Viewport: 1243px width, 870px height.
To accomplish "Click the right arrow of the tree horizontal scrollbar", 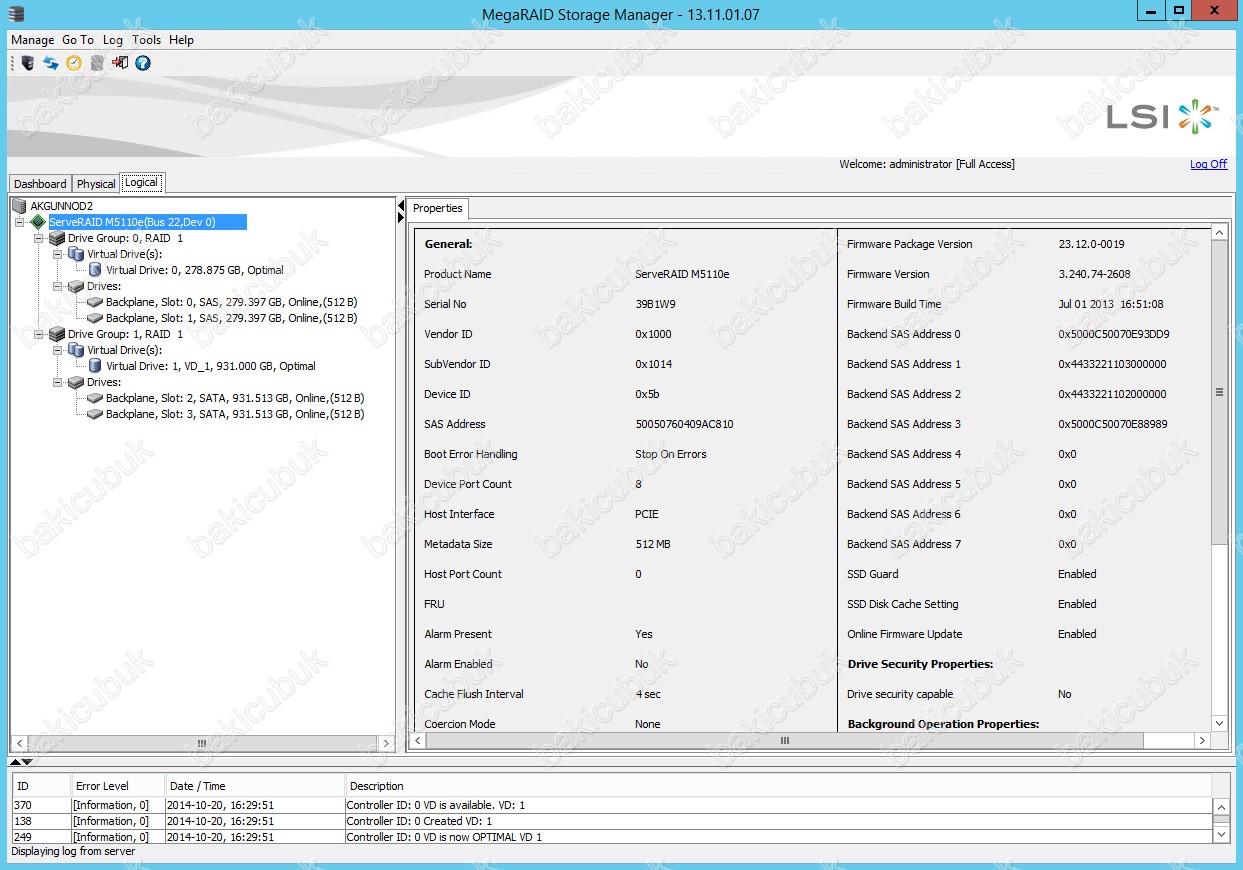I will (387, 743).
